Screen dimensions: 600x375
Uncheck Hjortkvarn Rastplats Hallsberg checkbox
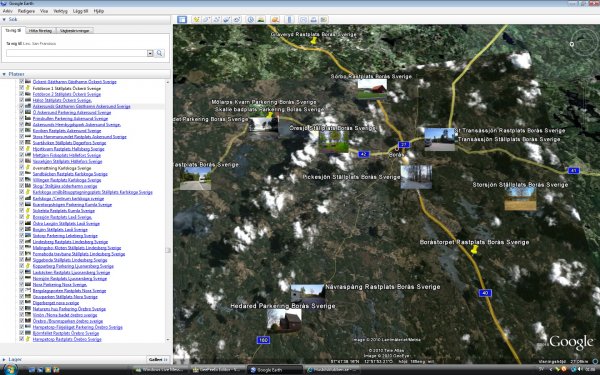tap(21, 149)
